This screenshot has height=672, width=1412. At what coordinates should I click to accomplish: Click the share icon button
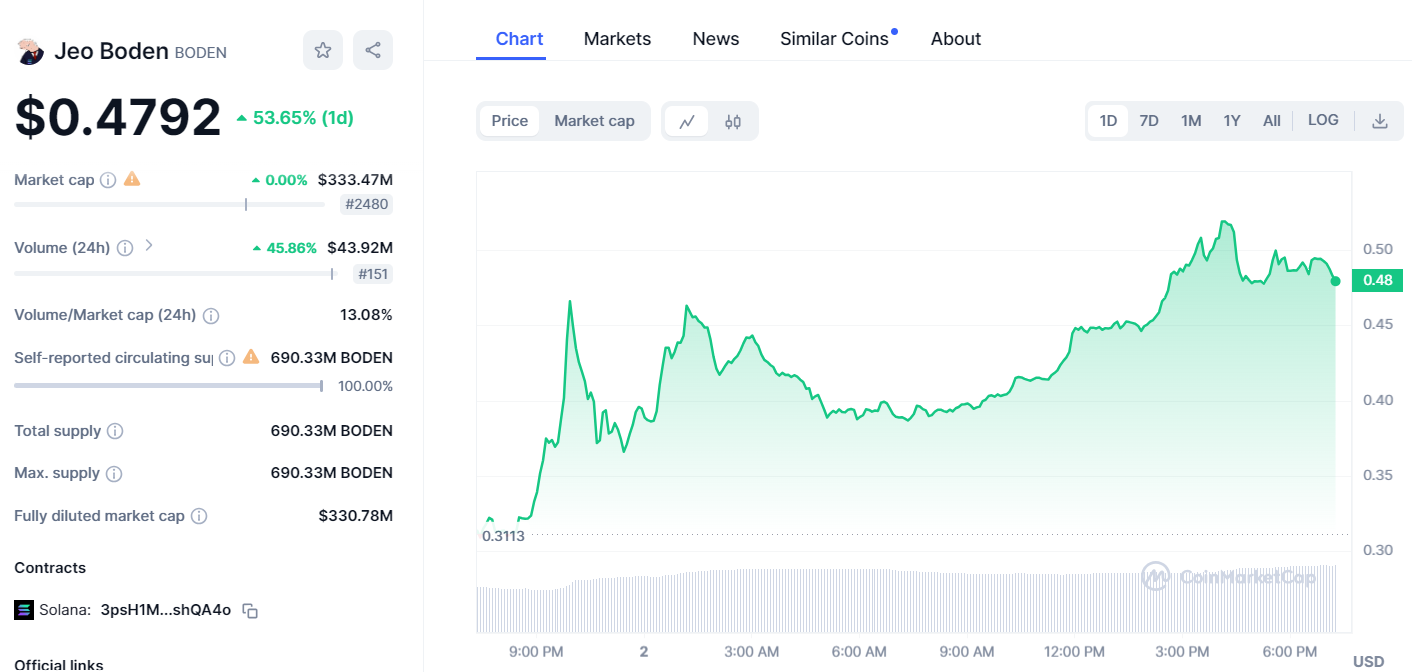tap(372, 50)
